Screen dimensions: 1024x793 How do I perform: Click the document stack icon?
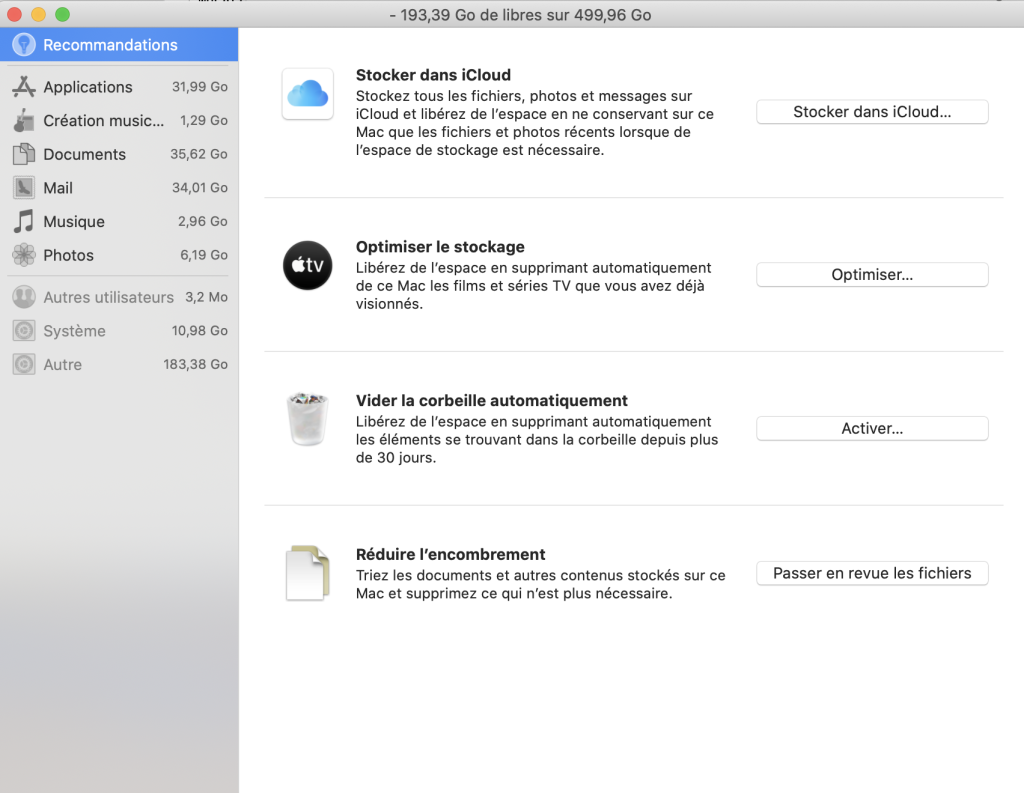307,573
